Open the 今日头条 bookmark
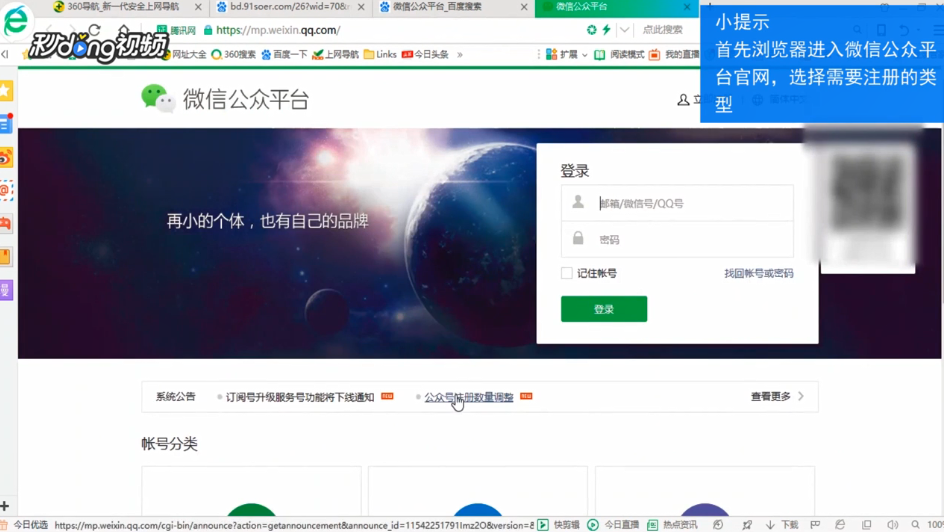The height and width of the screenshot is (532, 944). click(425, 54)
